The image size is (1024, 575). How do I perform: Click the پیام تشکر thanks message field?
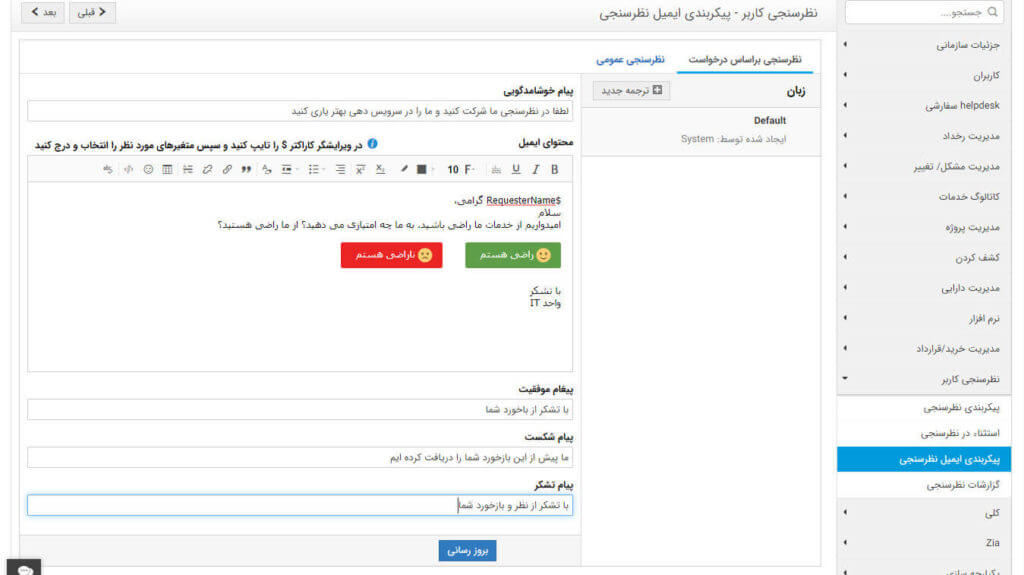300,505
